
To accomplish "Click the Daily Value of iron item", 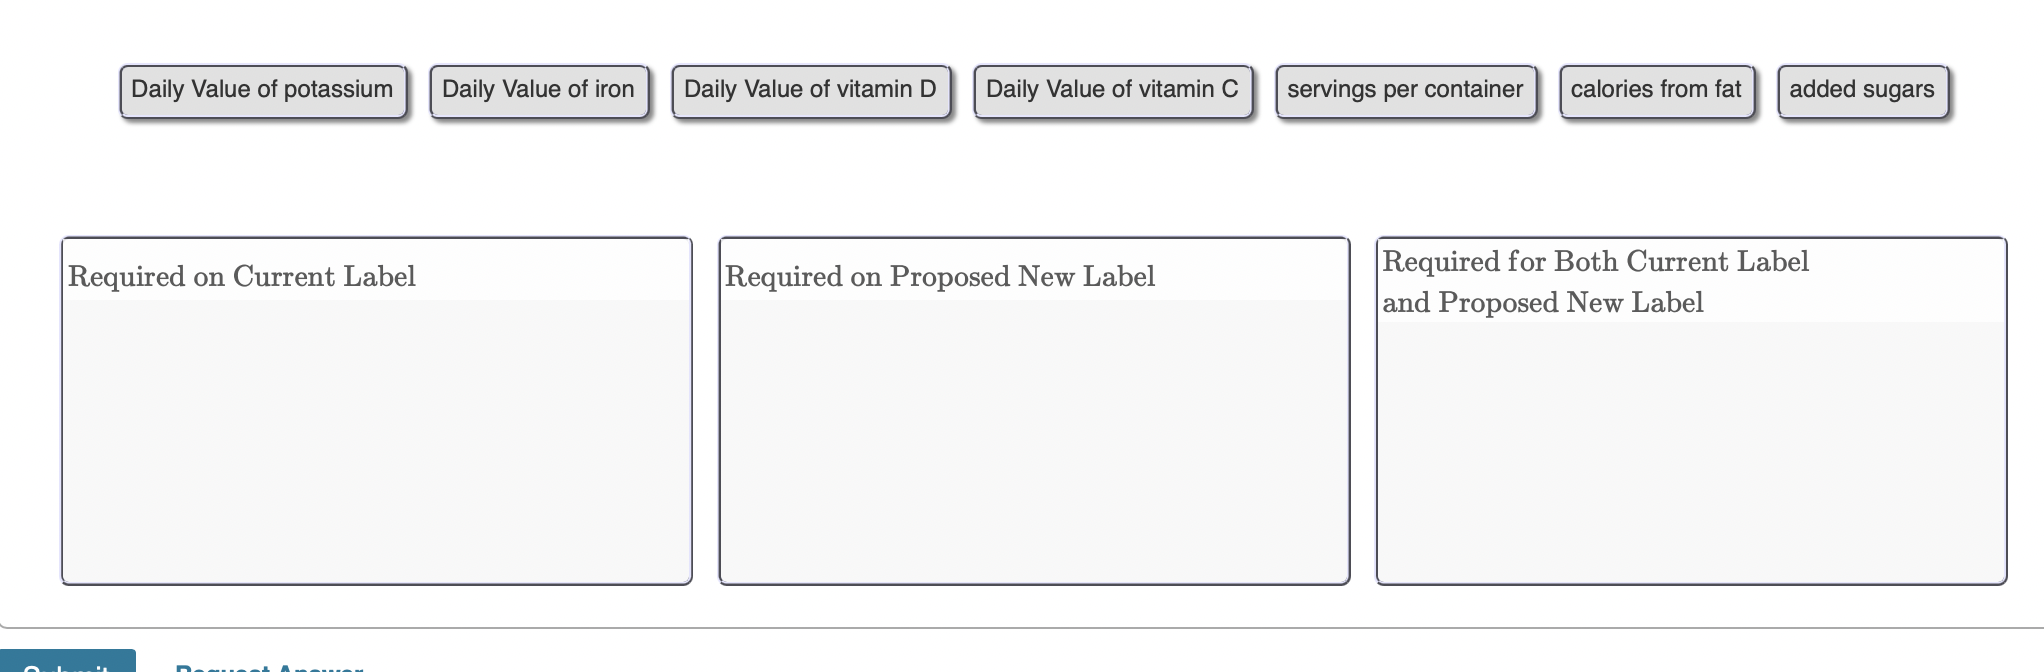I will coord(539,91).
